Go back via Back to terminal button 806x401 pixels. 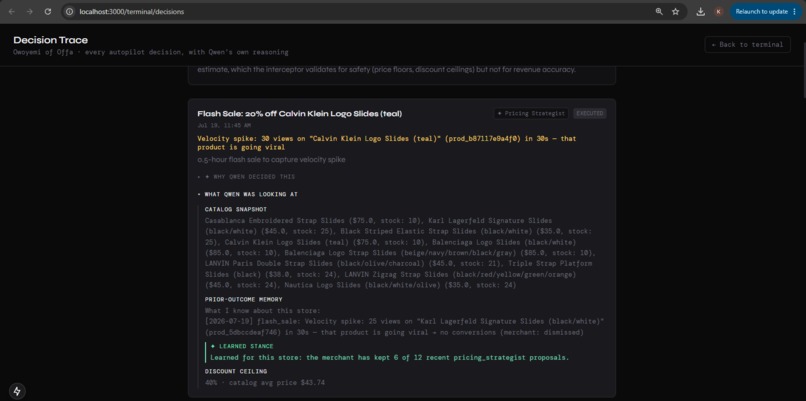coord(747,45)
